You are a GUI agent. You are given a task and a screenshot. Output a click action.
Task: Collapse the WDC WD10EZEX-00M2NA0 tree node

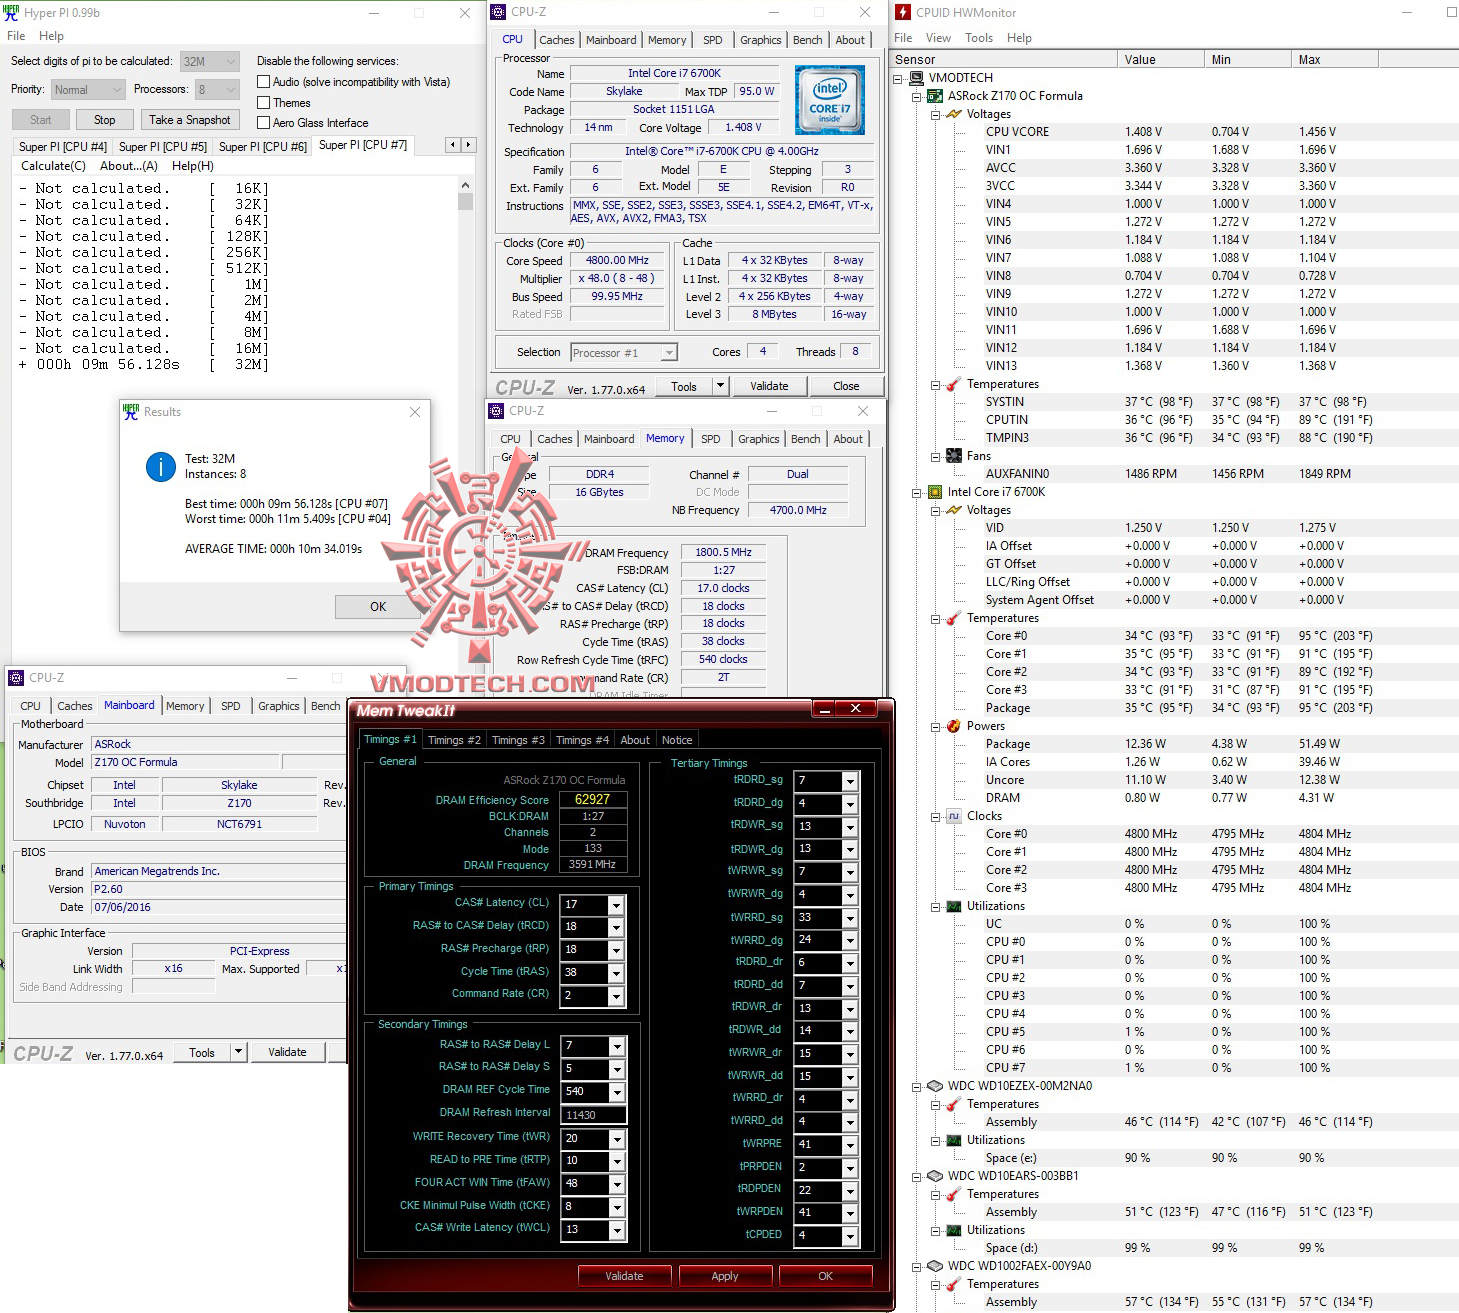(x=917, y=1085)
